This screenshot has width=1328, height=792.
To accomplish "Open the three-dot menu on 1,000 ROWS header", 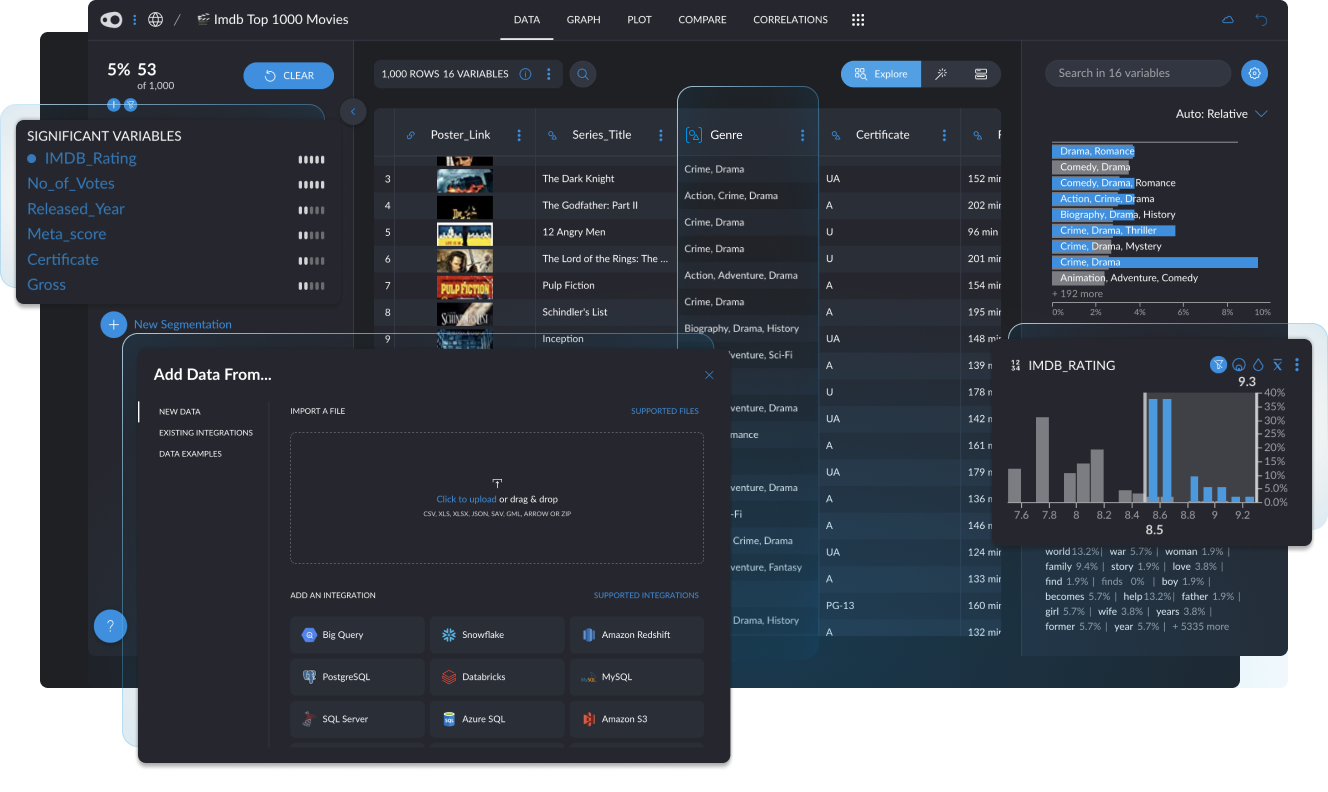I will tap(547, 73).
